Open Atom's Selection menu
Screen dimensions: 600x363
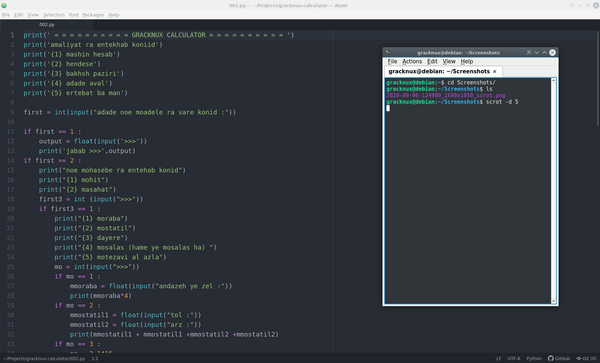point(54,15)
